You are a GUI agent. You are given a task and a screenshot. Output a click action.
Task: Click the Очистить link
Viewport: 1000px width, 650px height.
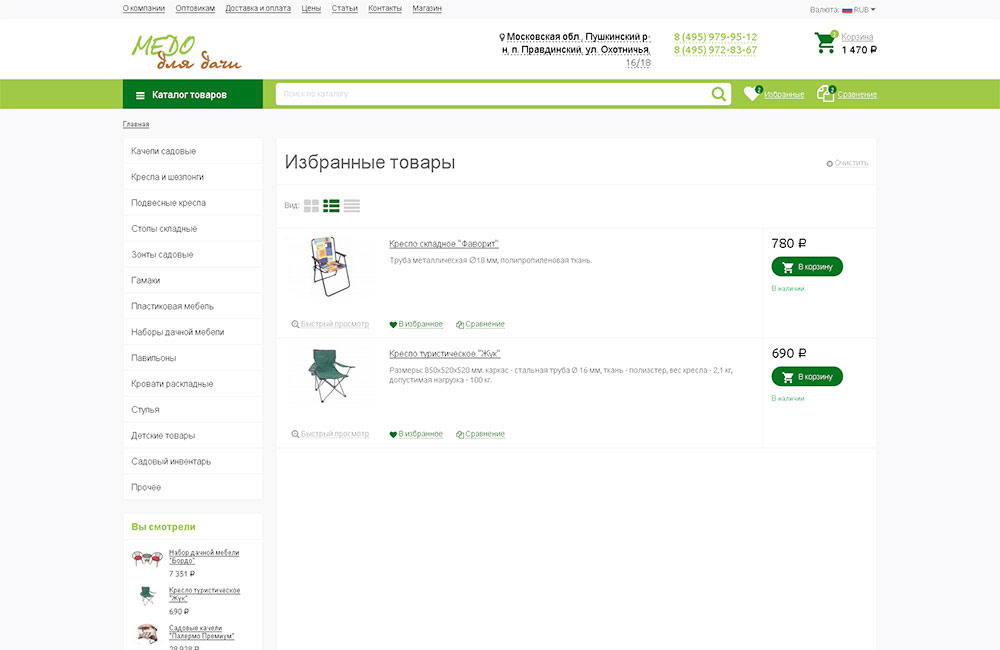[851, 163]
